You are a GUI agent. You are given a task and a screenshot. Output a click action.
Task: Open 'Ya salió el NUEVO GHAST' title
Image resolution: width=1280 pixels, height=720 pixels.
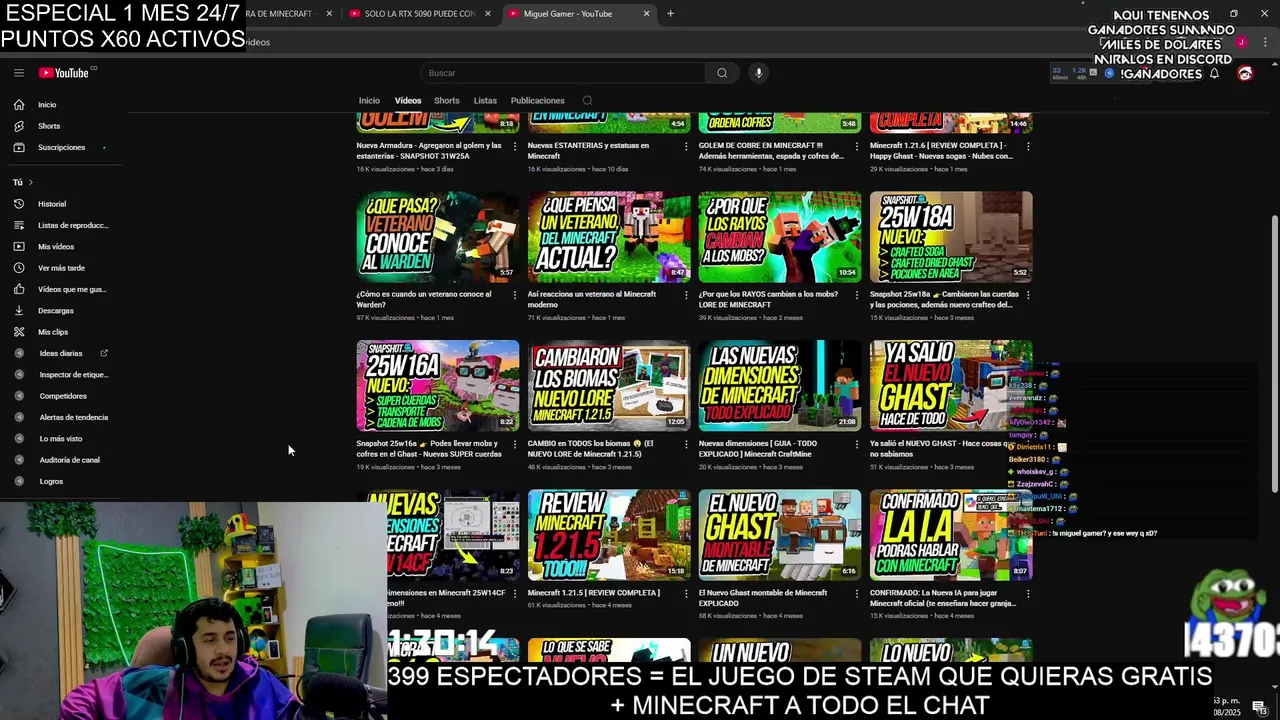[x=942, y=449]
